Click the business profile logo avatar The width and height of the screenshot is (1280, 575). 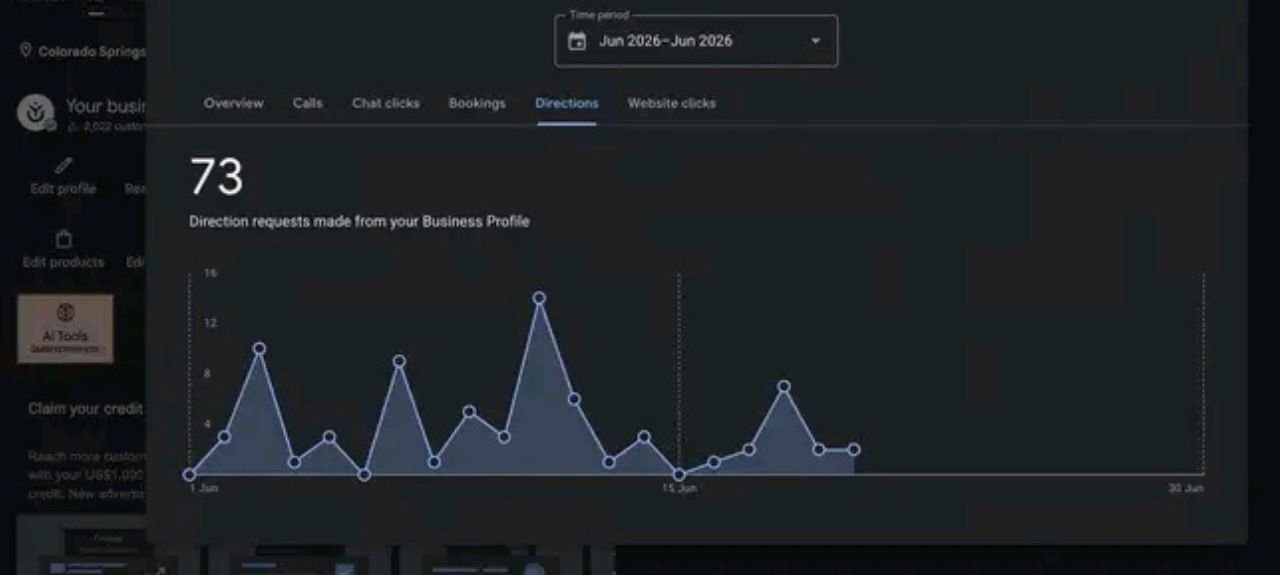coord(36,112)
